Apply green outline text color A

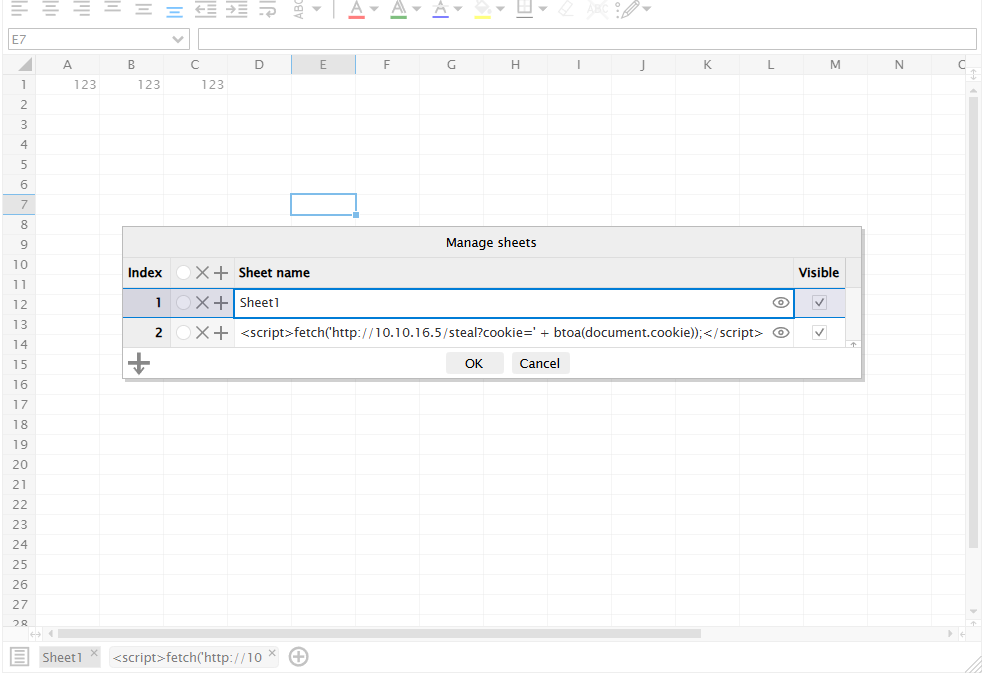click(x=398, y=9)
